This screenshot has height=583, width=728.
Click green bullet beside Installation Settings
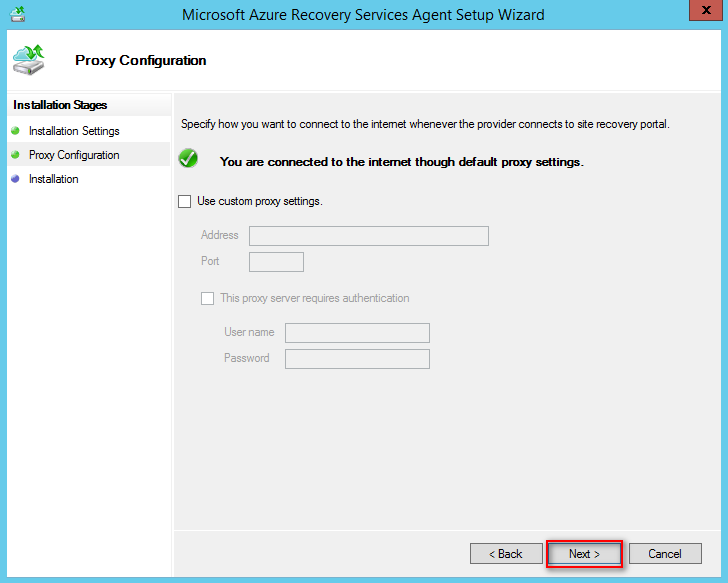click(15, 131)
